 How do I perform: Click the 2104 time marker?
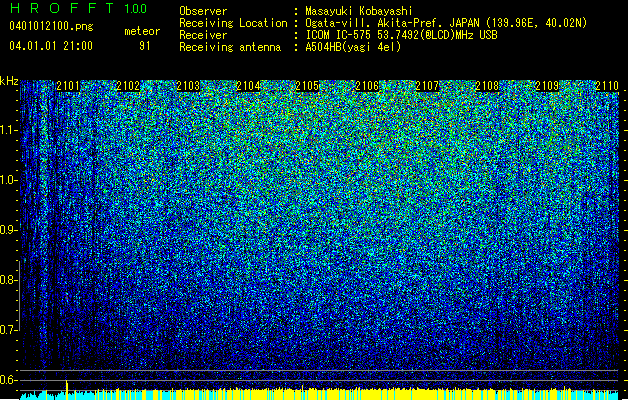click(248, 86)
